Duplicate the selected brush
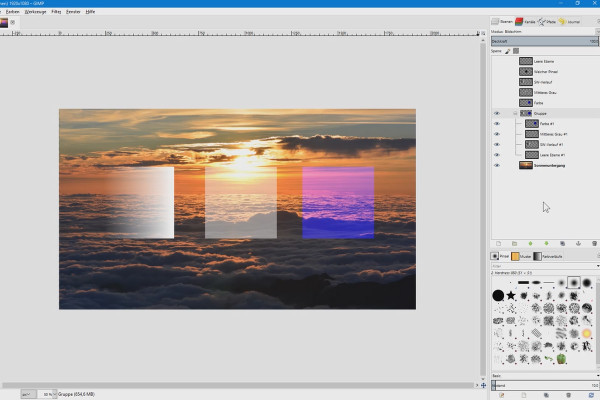 pos(546,395)
